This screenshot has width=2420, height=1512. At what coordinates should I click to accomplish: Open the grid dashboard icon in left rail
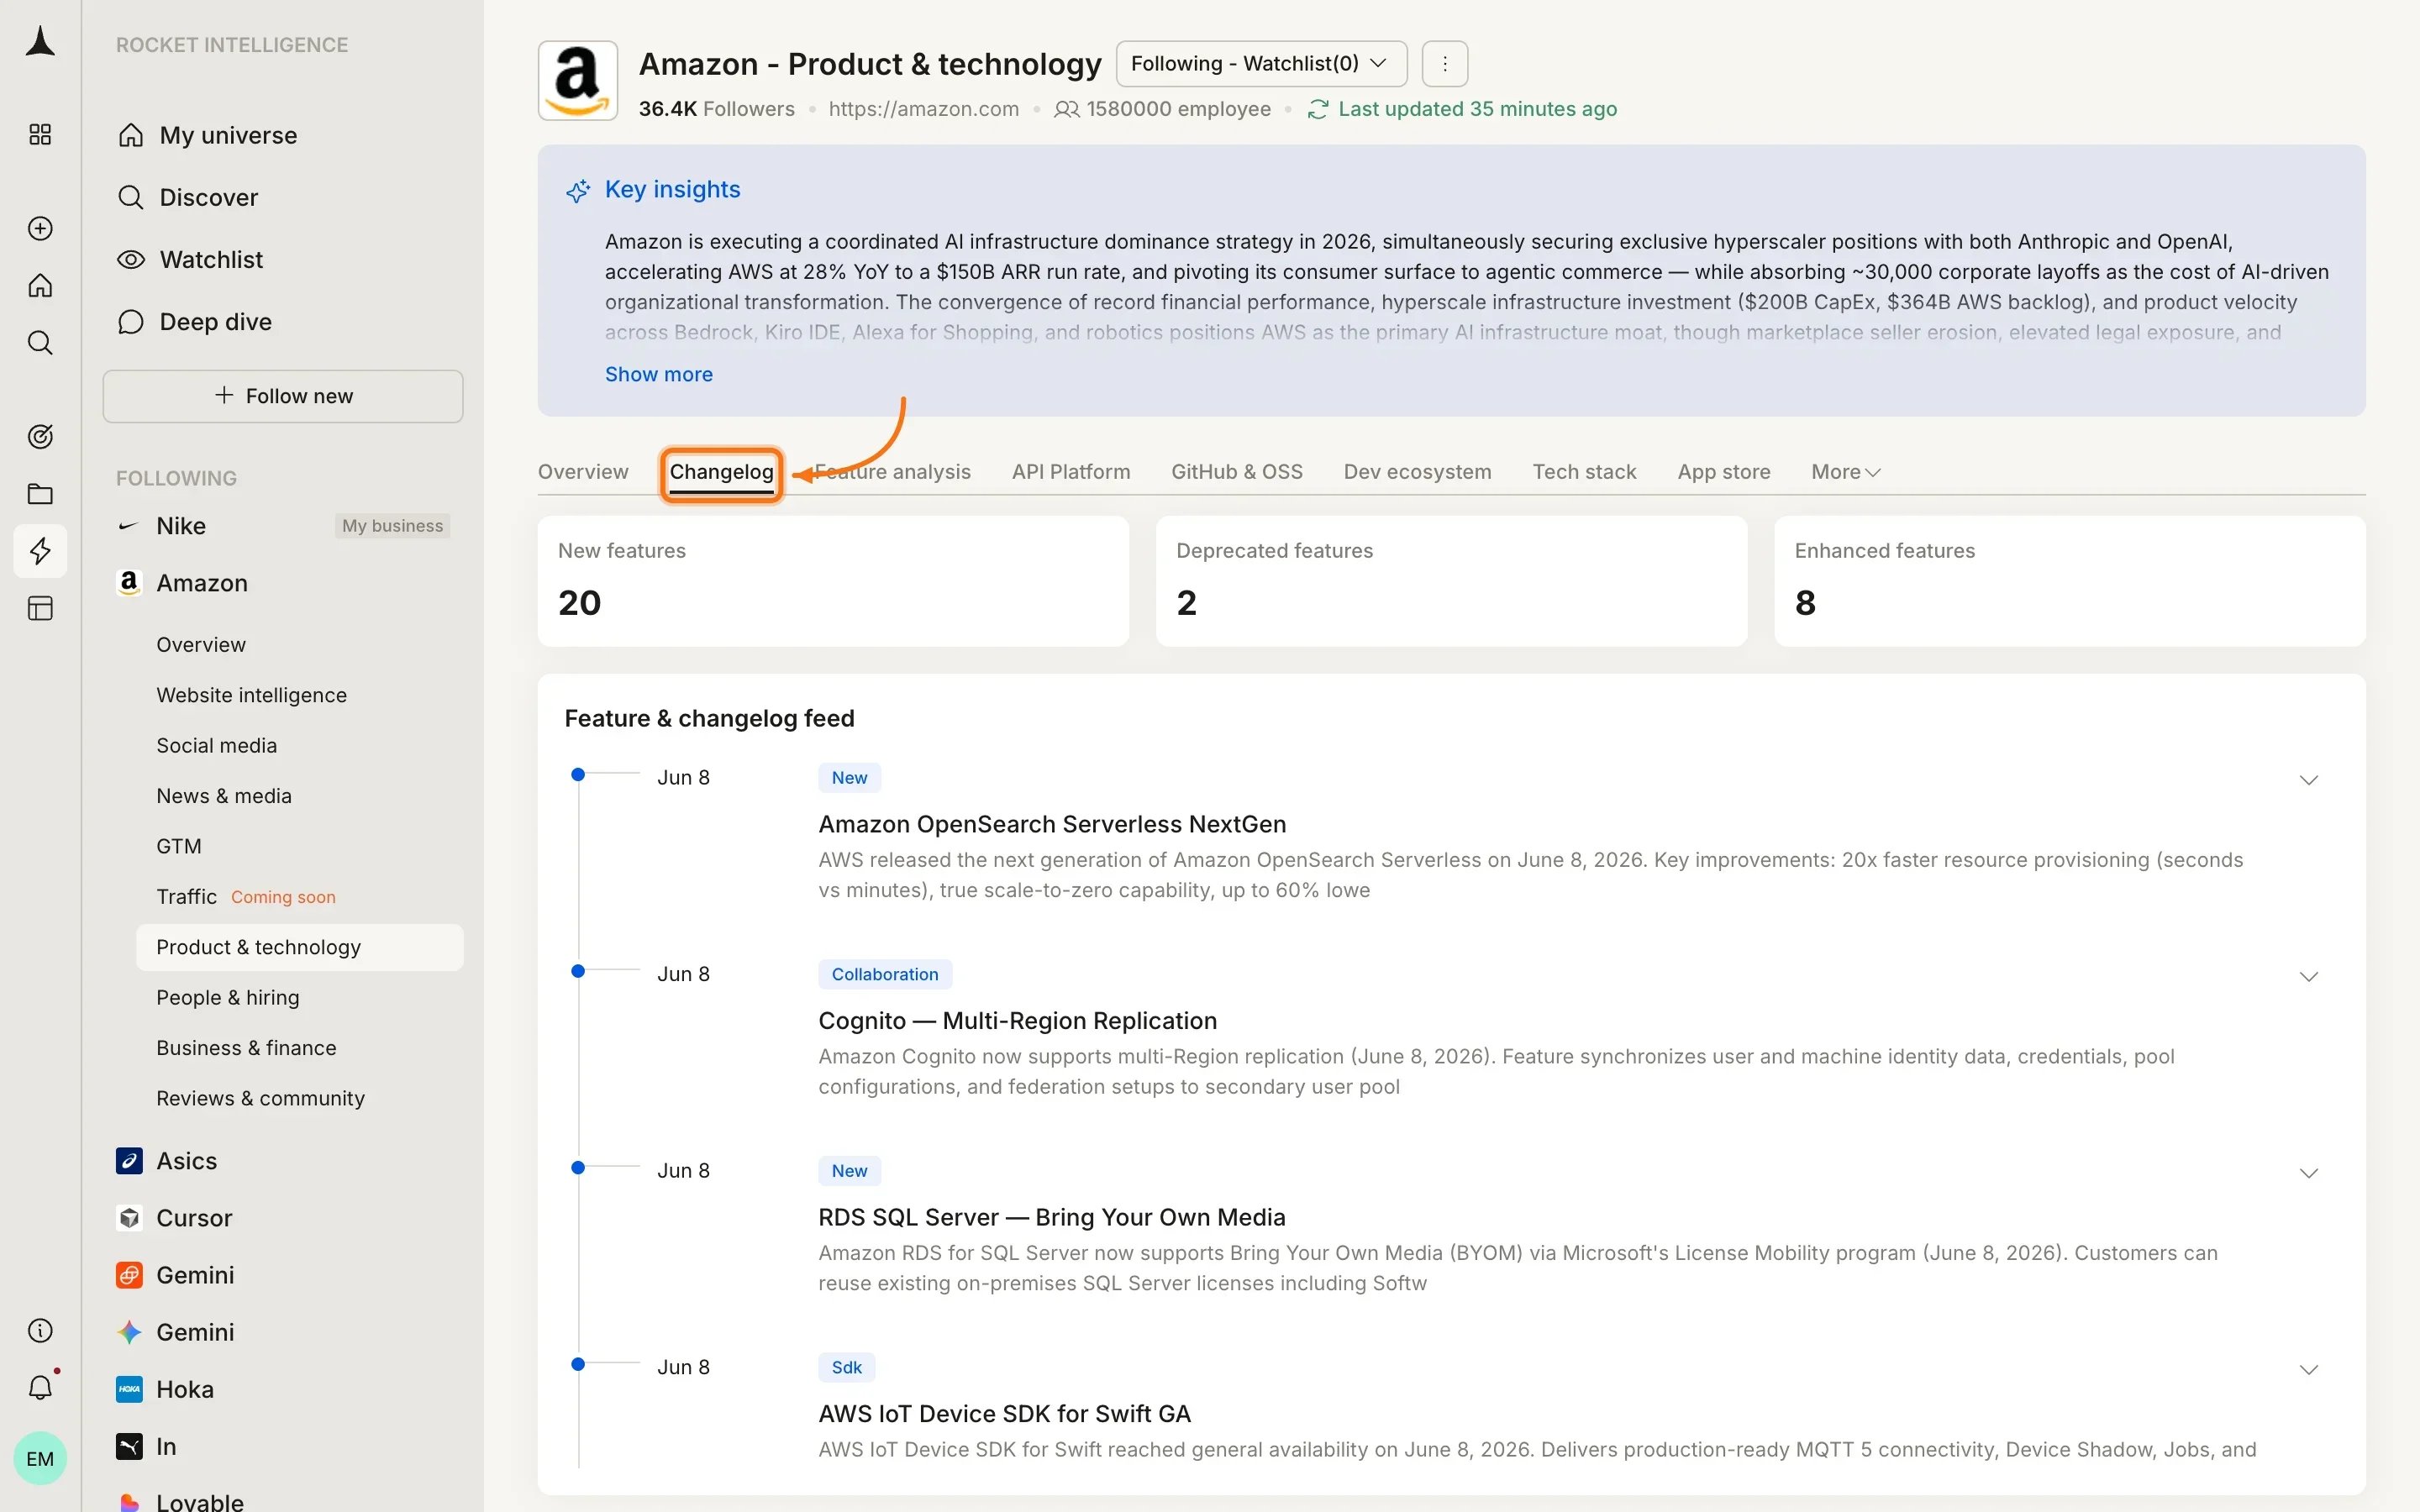coord(40,134)
